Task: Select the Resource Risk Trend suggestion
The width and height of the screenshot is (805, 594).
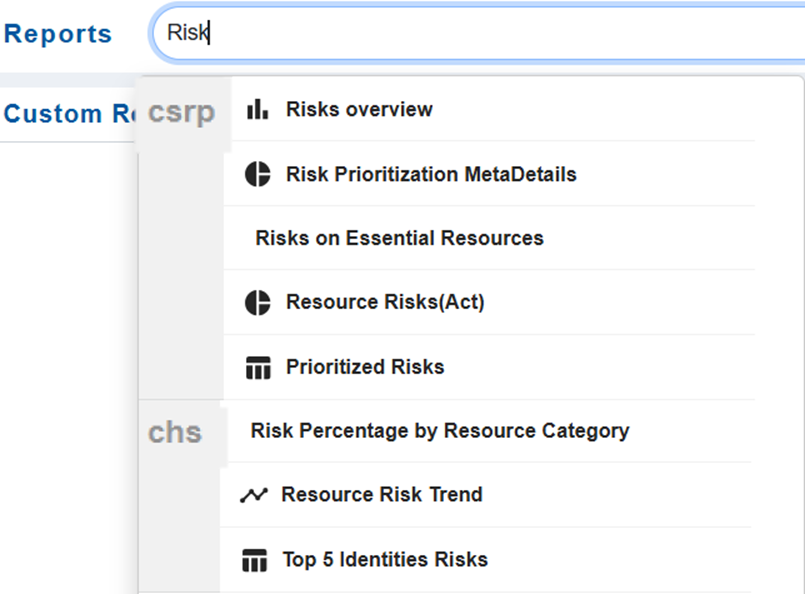Action: [x=382, y=494]
